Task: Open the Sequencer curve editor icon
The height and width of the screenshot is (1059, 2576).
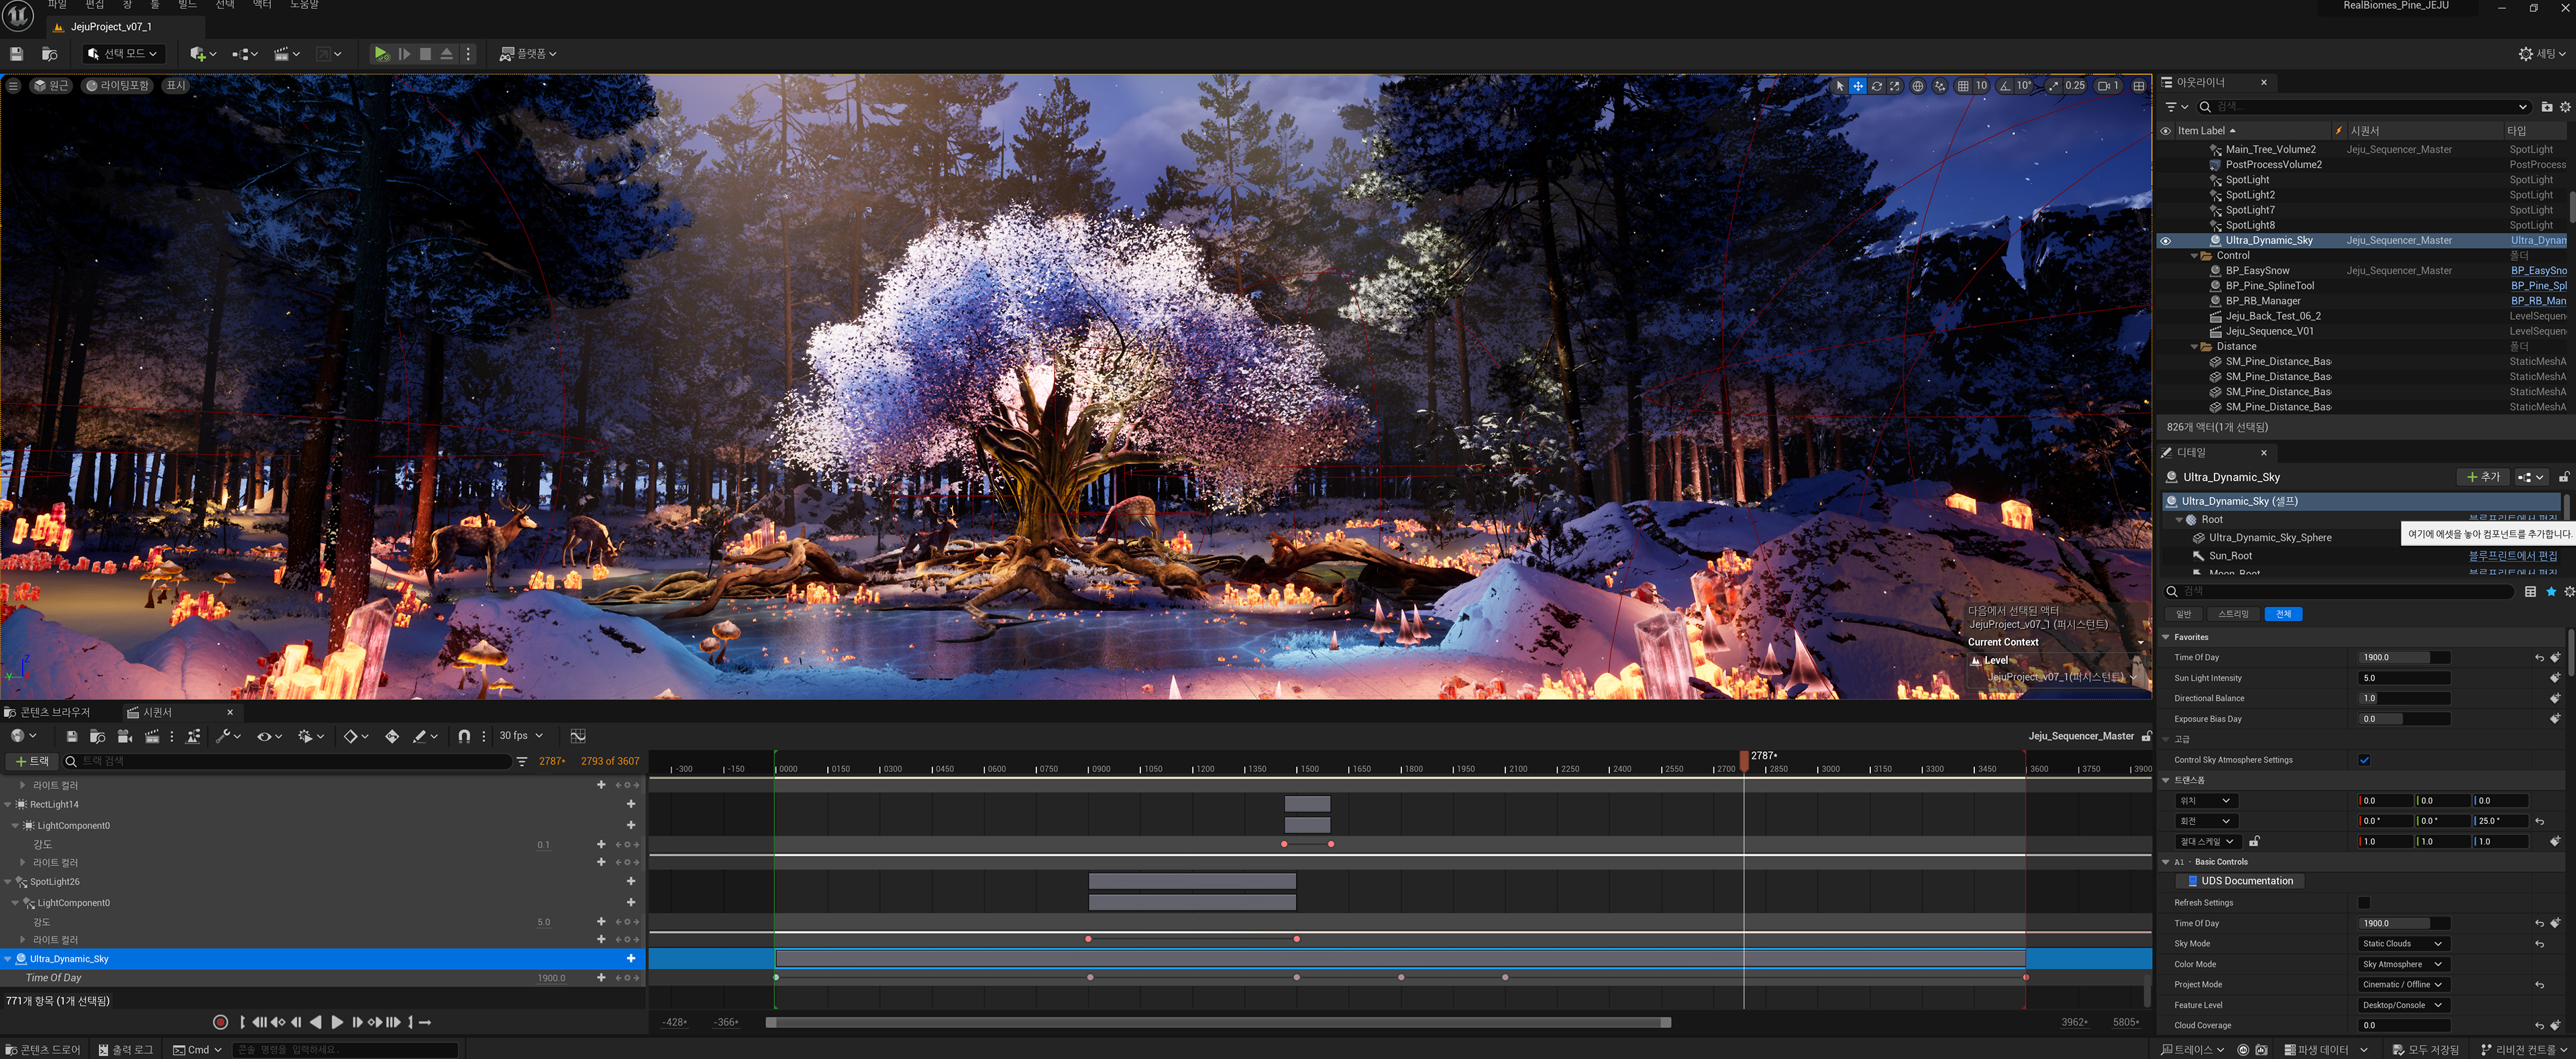Action: coord(578,736)
